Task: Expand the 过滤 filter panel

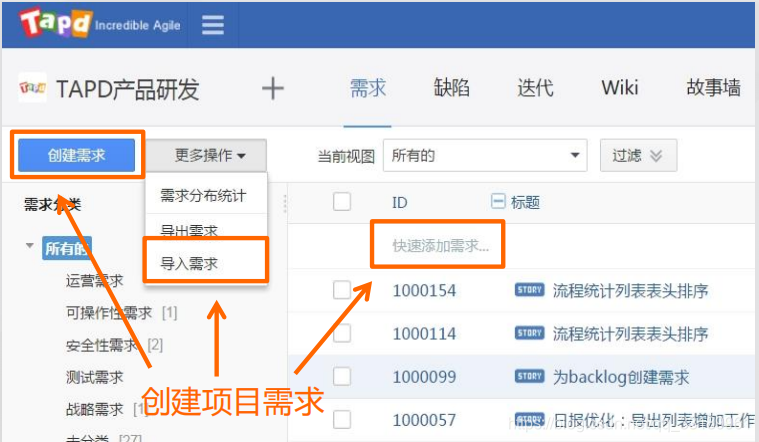Action: coord(638,155)
